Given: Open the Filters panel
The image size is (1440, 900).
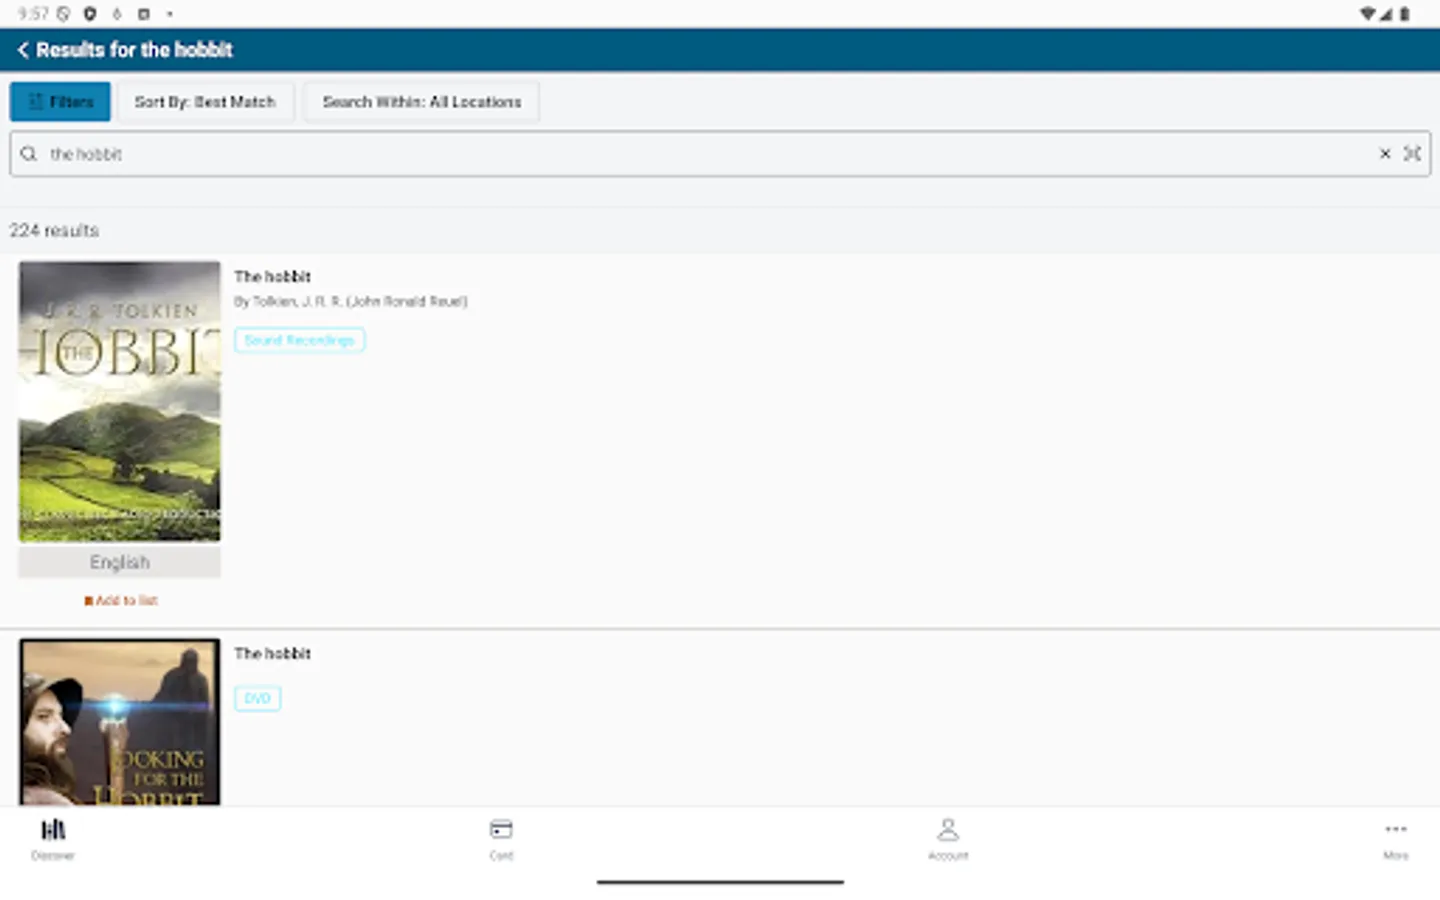Looking at the screenshot, I should 59,101.
